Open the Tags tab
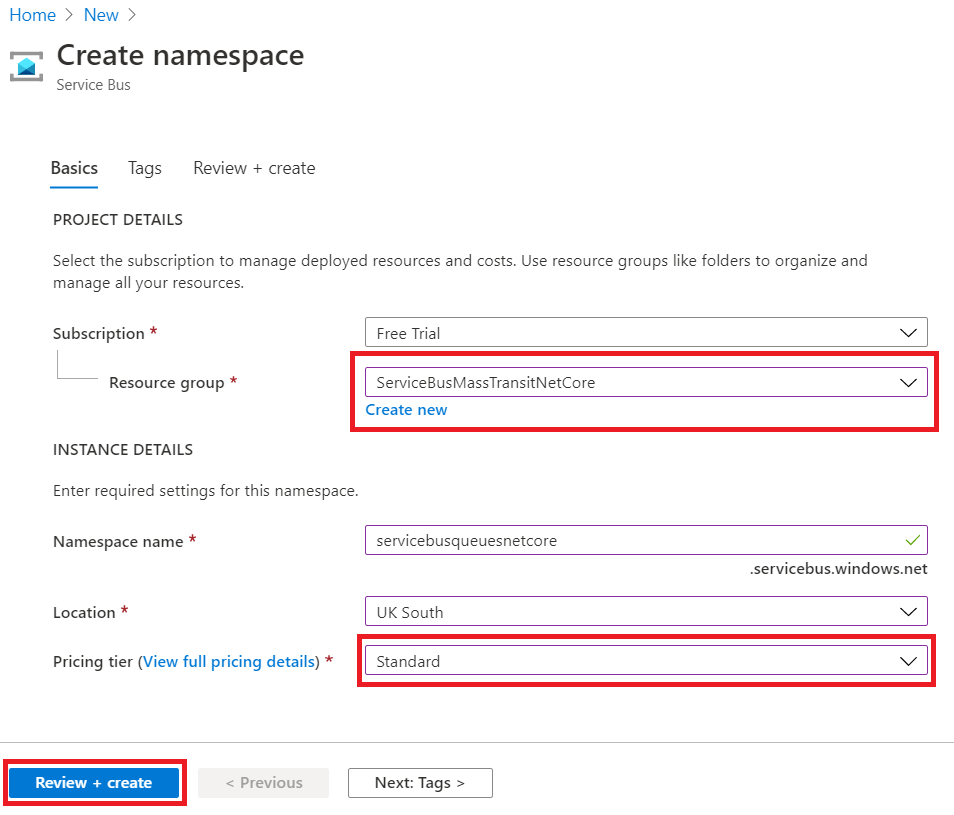Viewport: 954px width, 815px height. click(x=145, y=168)
